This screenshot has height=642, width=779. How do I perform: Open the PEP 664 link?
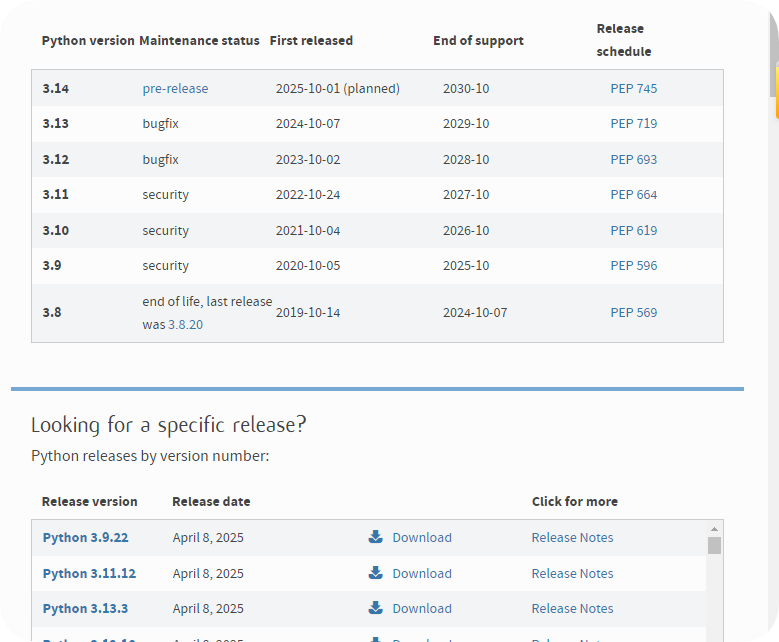[x=634, y=195]
